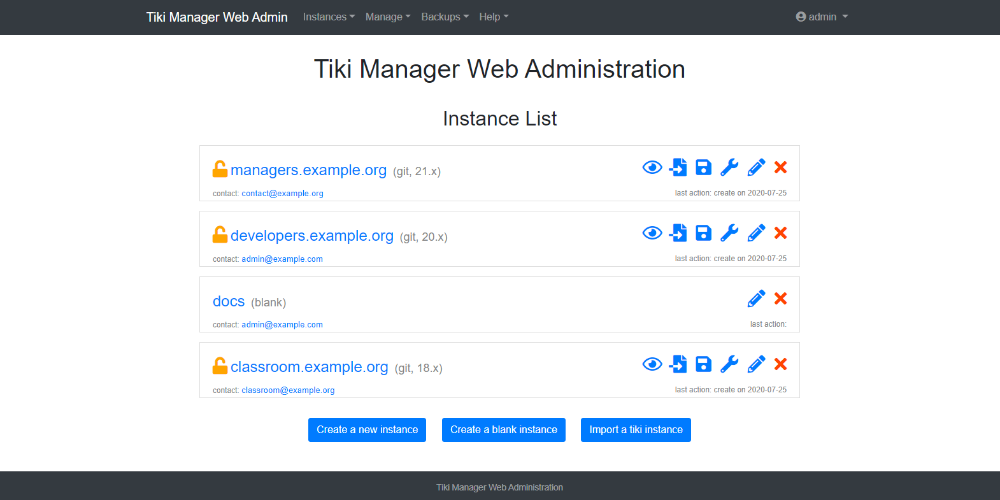Click the backup disk icon for classroom.example.org

click(x=703, y=364)
